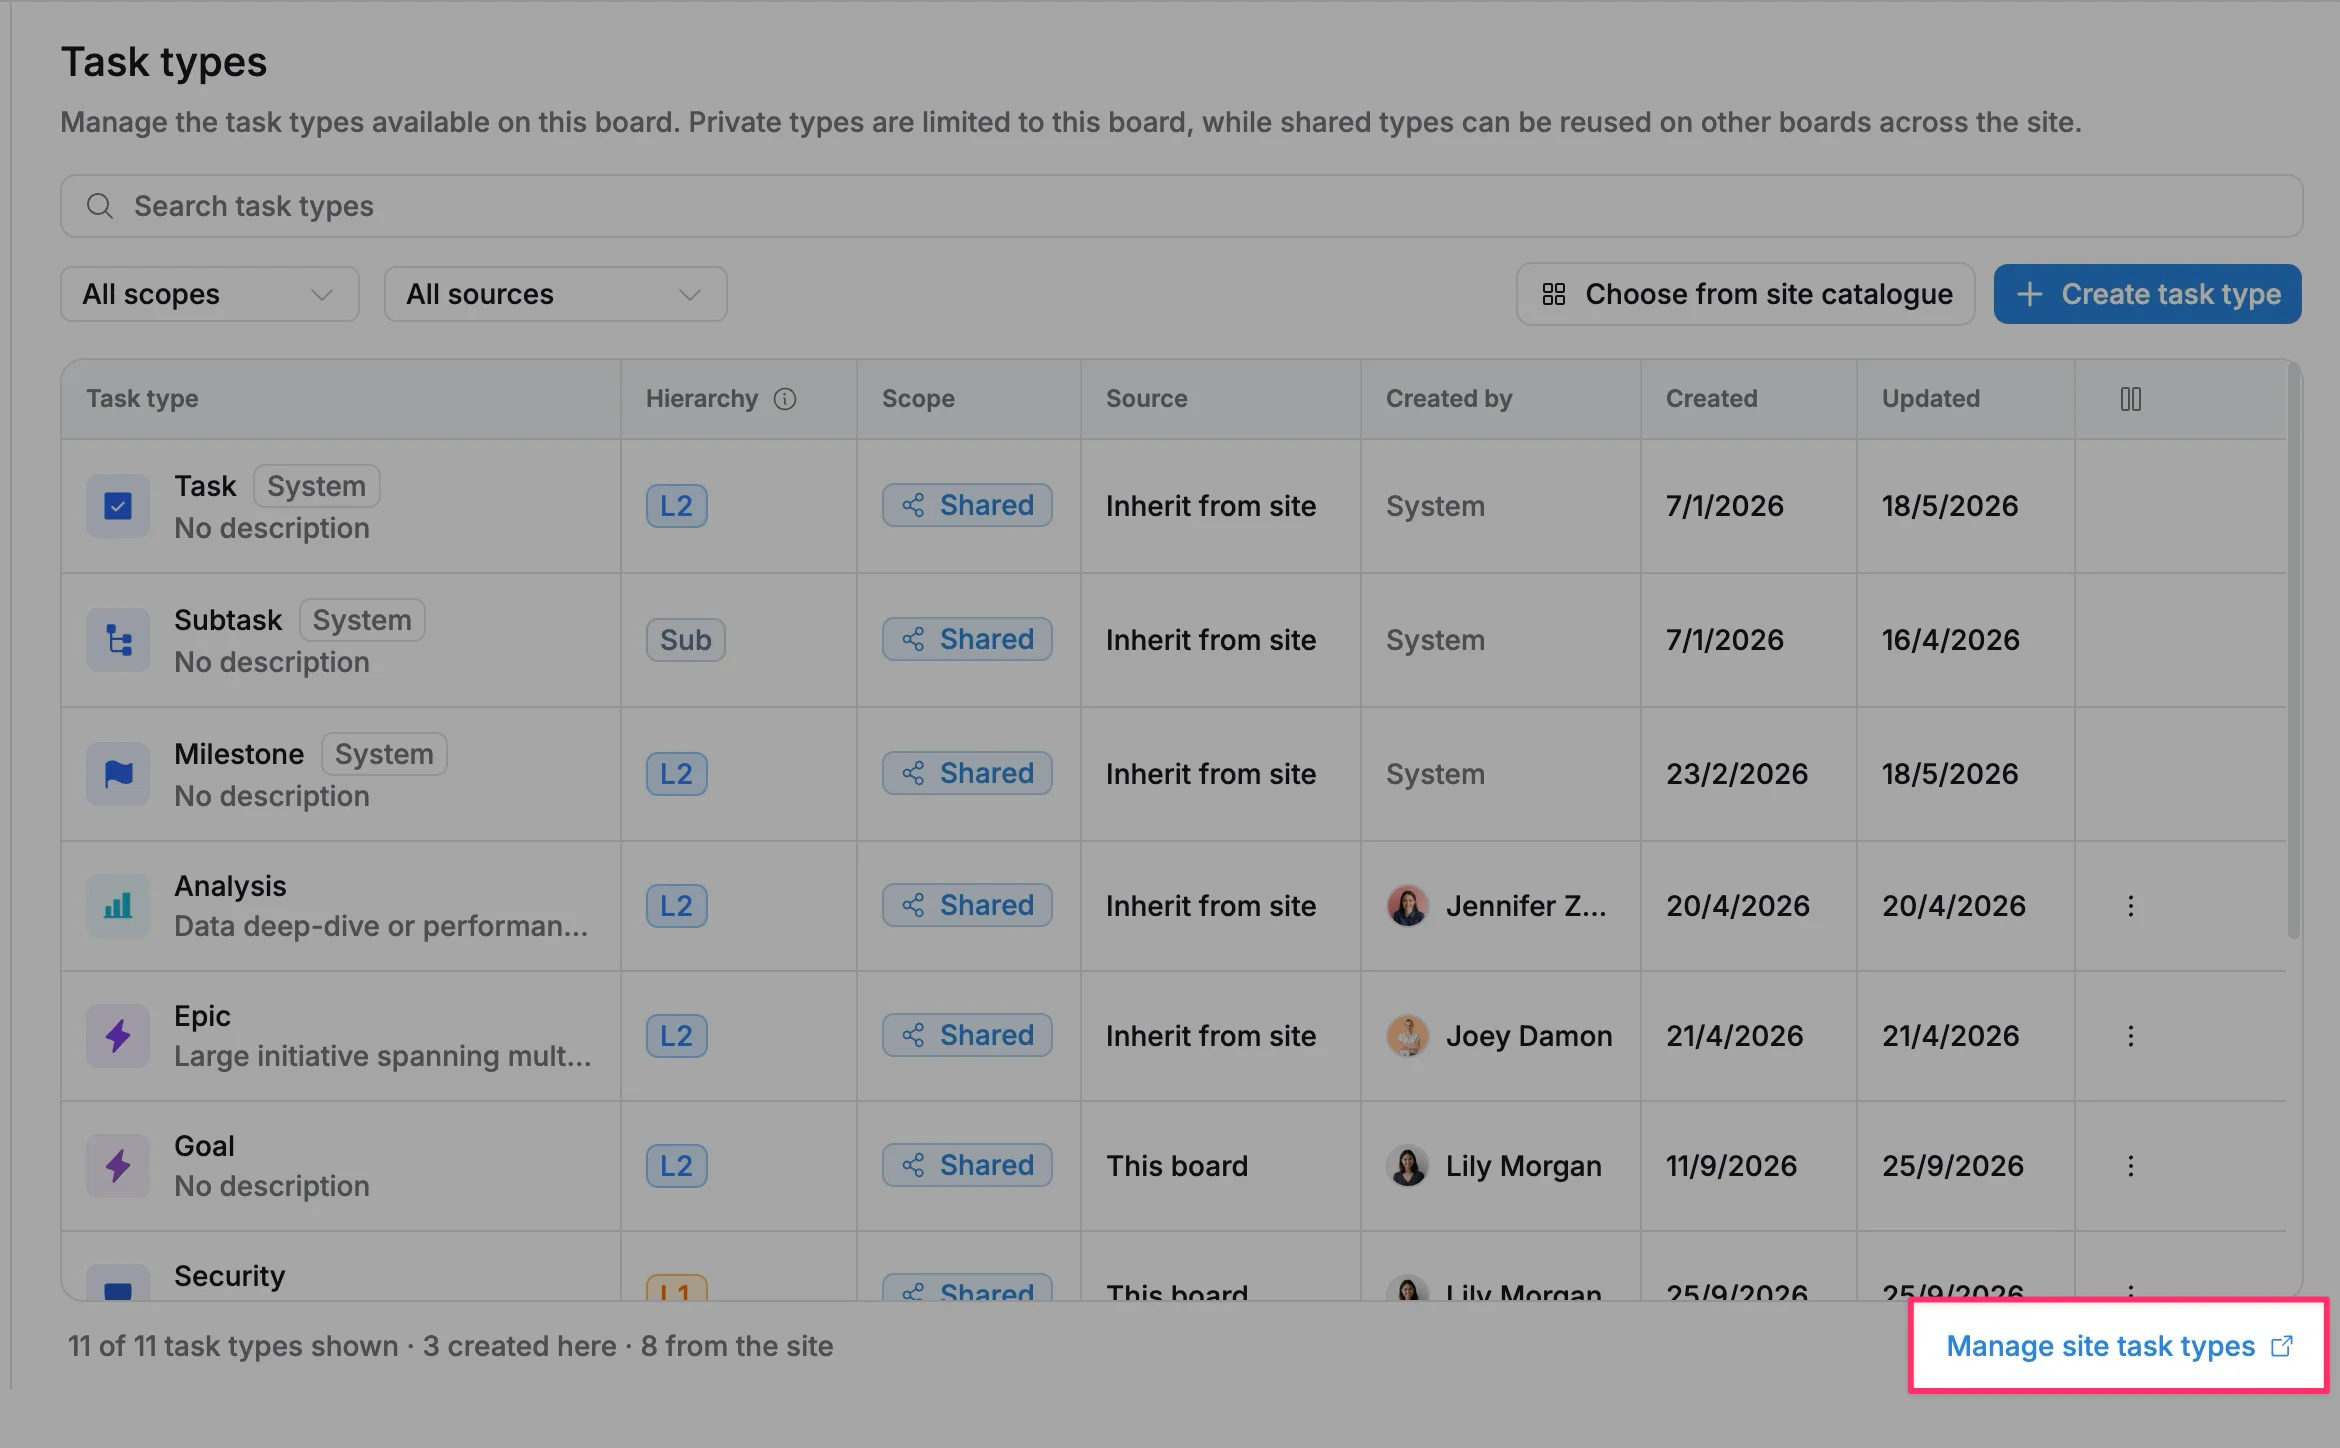Open the more actions menu for Epic
The height and width of the screenshot is (1448, 2340).
point(2131,1036)
